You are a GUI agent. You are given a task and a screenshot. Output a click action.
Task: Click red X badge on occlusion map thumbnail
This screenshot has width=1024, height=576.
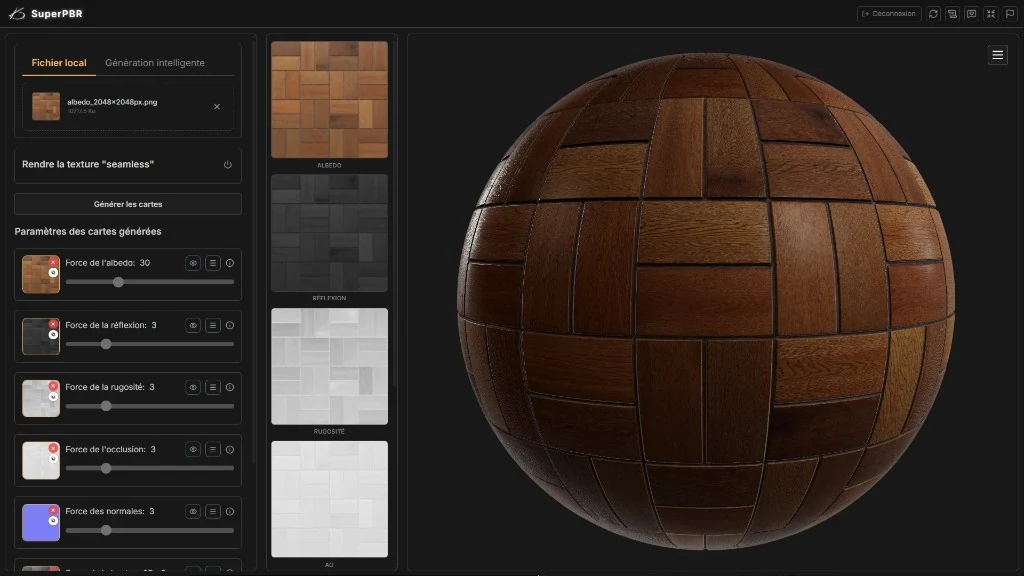tap(54, 449)
